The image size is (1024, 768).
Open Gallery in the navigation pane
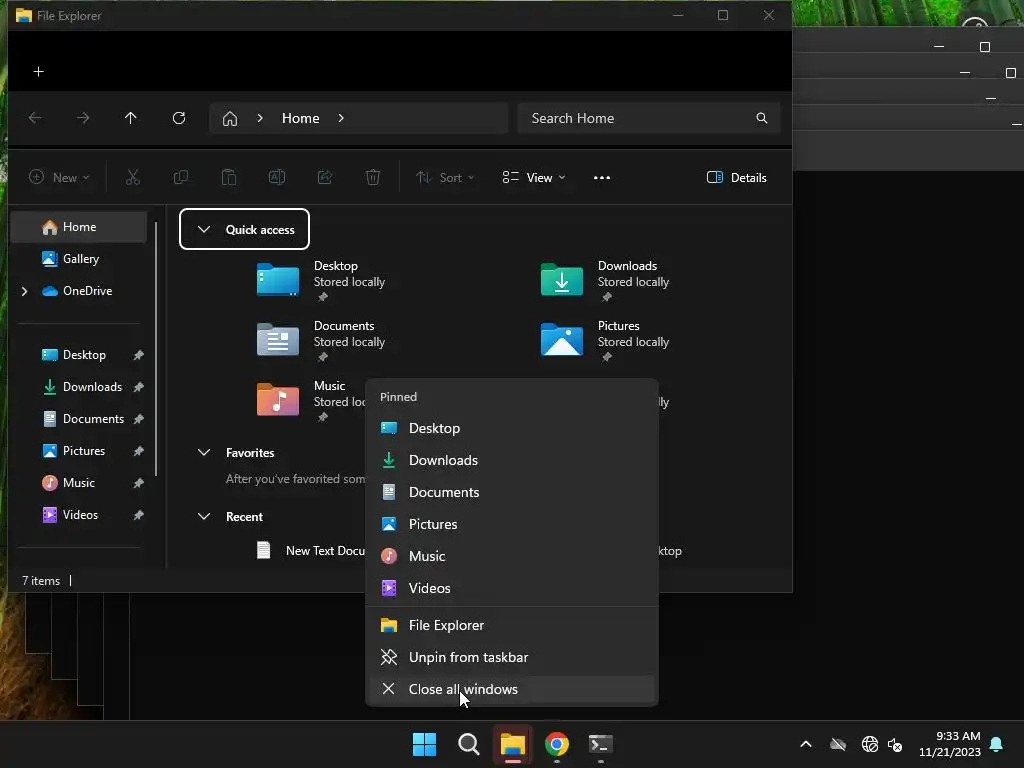coord(79,259)
